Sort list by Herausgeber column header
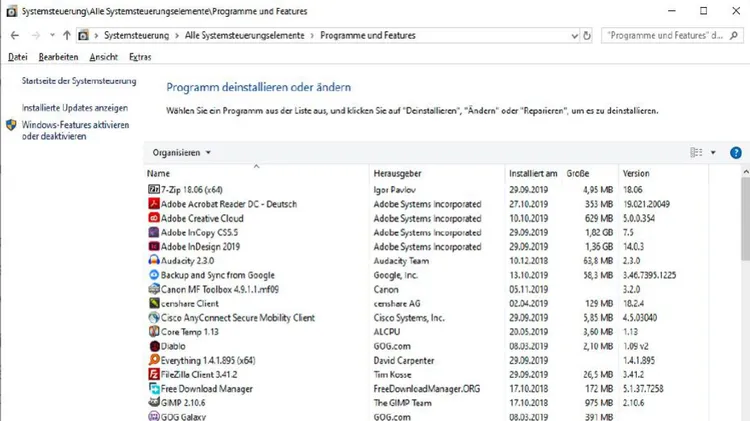This screenshot has height=421, width=750. [437, 173]
